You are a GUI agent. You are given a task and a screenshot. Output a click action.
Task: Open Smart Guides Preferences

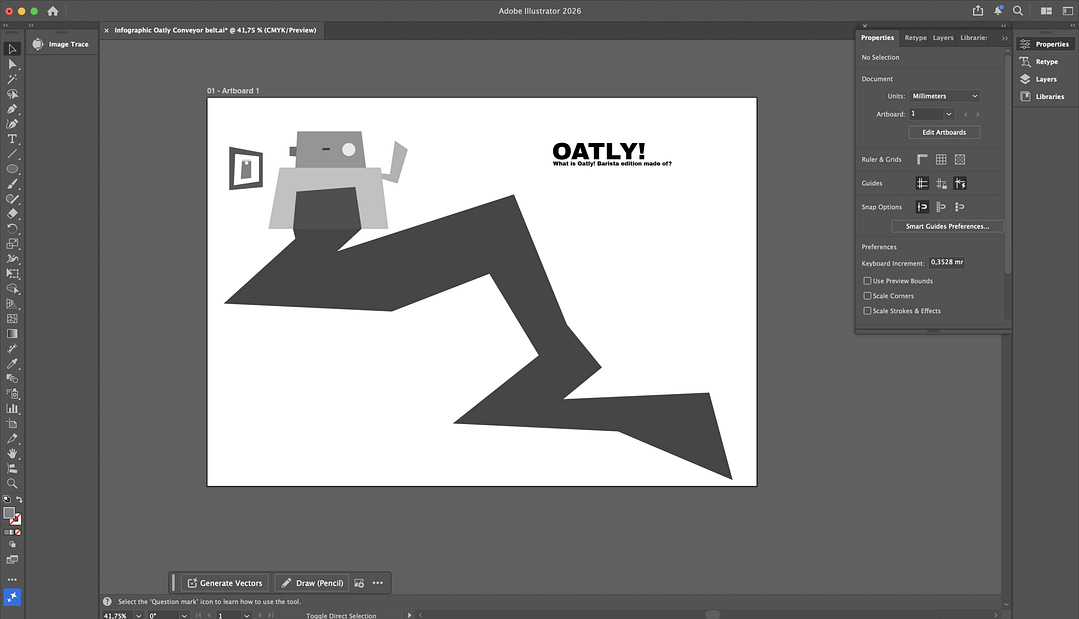tap(946, 226)
